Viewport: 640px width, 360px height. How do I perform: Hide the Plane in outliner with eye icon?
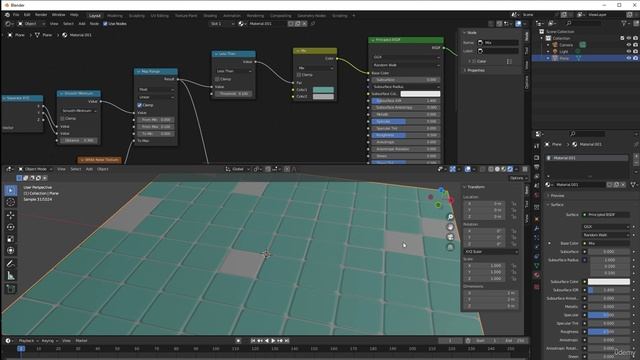pos(629,58)
